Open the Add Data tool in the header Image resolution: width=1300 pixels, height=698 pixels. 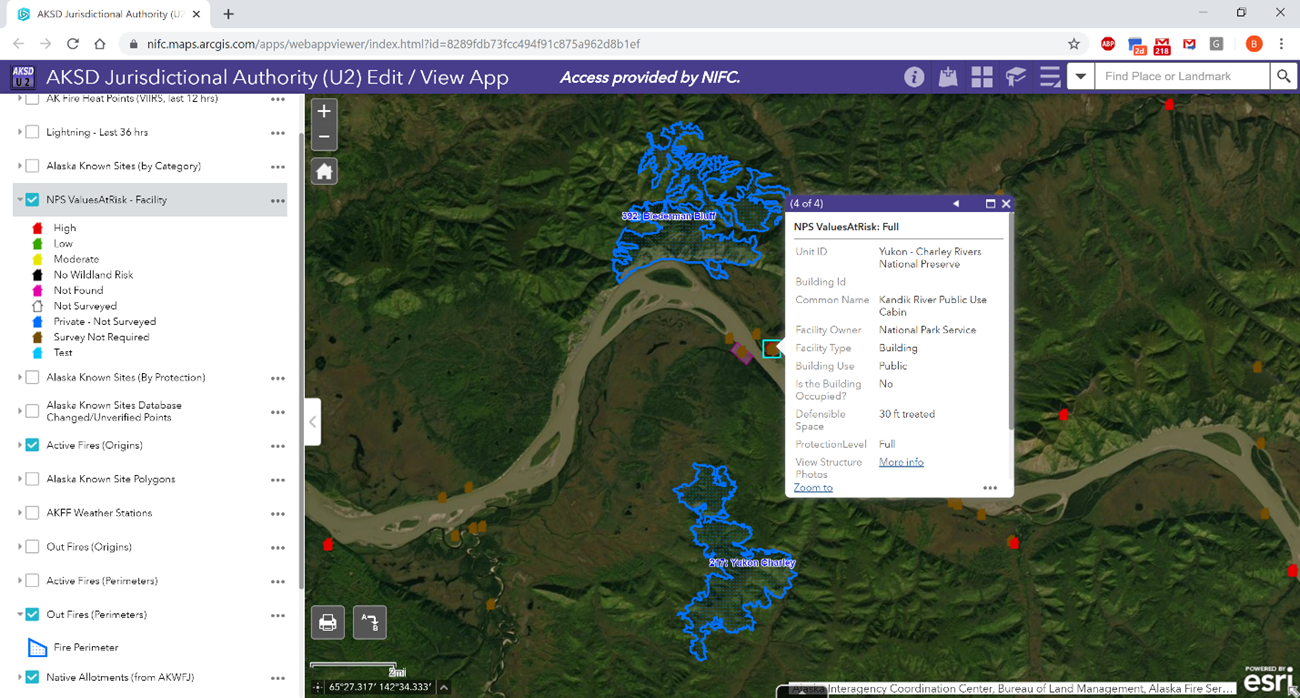pos(947,76)
